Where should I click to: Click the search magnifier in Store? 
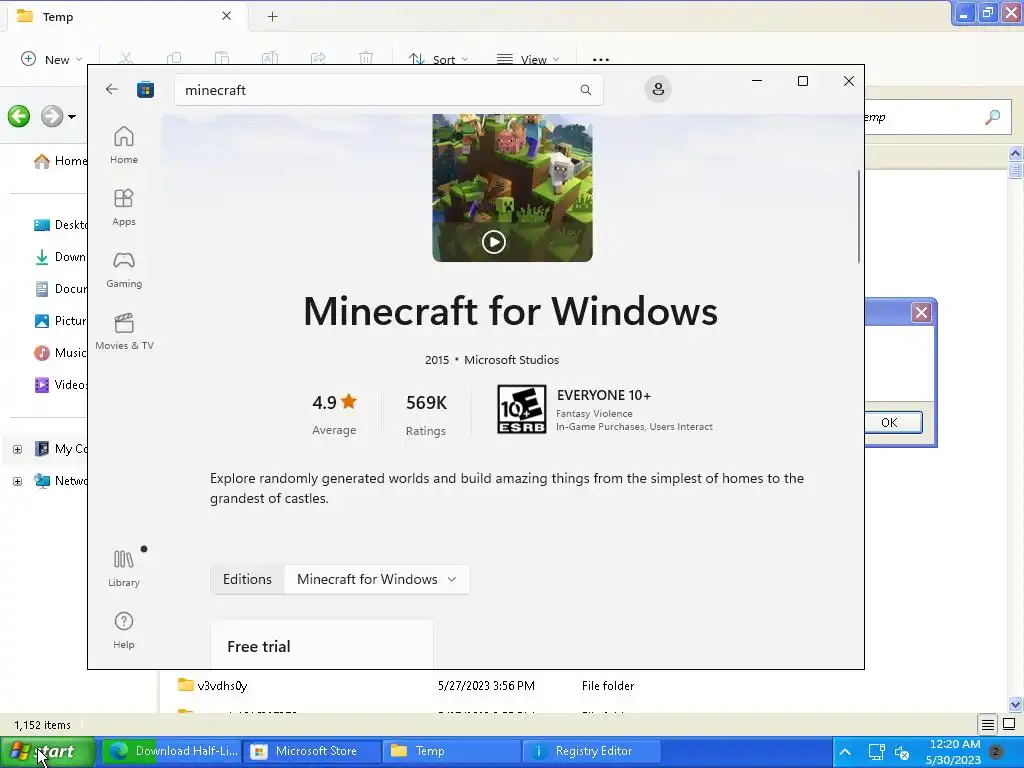[586, 90]
